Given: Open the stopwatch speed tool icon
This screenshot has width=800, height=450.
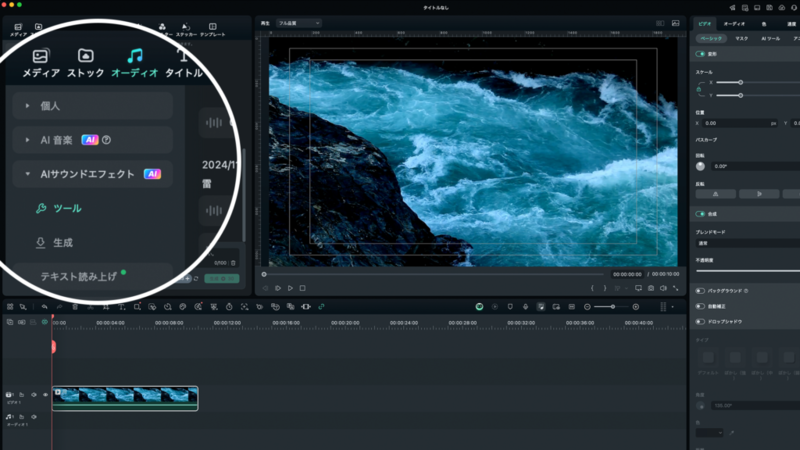Looking at the screenshot, I should (x=229, y=307).
